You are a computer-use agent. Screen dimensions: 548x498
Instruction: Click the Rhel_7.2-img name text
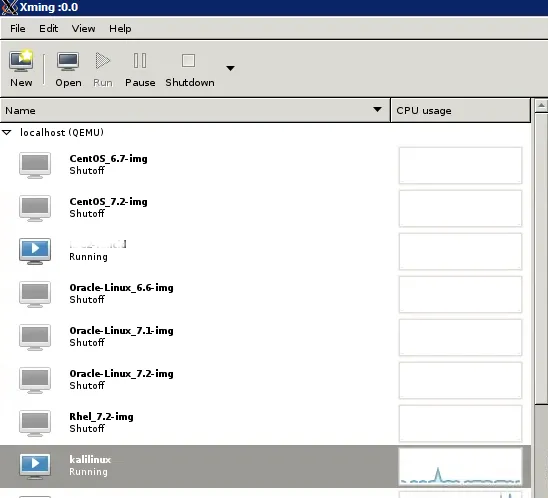coord(101,417)
